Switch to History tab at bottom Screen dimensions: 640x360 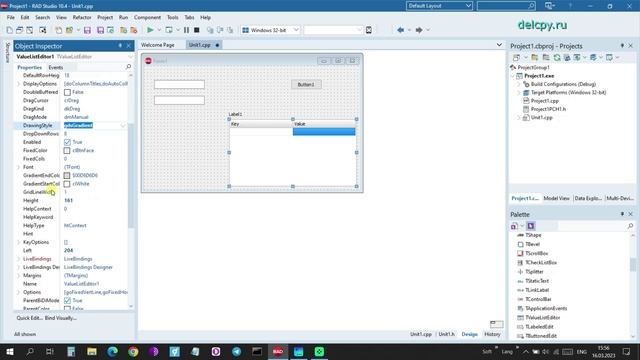click(492, 334)
